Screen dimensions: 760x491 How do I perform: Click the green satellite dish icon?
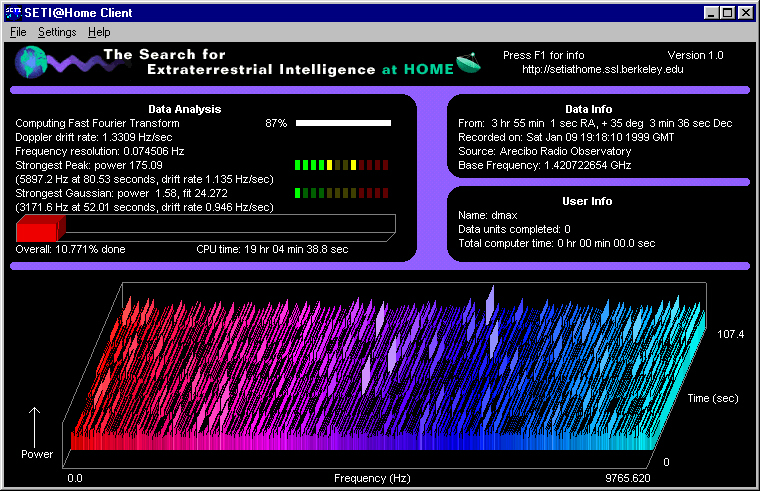[468, 63]
